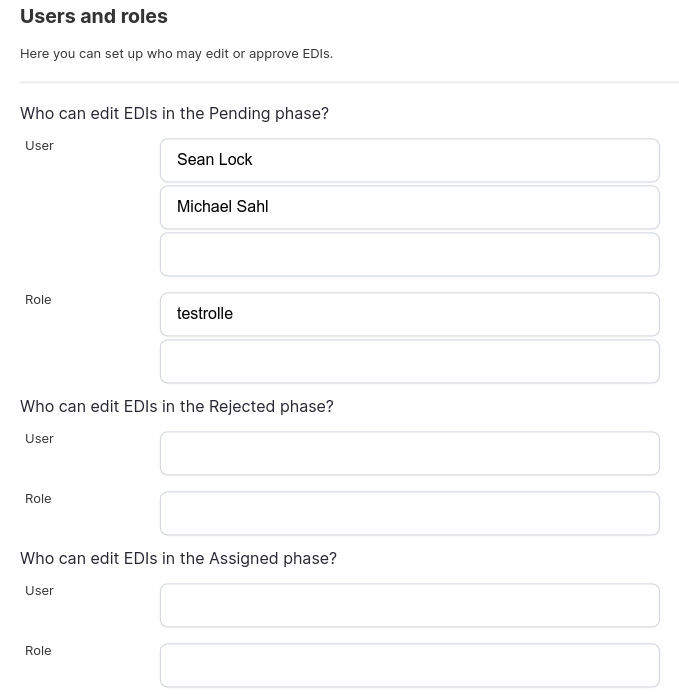
Task: Click the Rejected phase question heading
Action: click(177, 407)
